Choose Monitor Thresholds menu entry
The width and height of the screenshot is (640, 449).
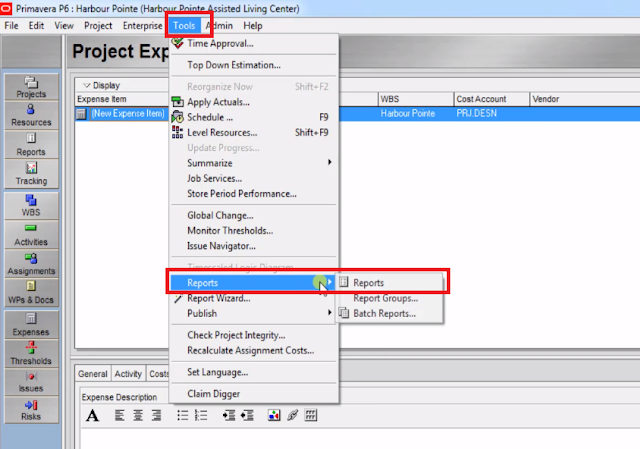(x=253, y=231)
